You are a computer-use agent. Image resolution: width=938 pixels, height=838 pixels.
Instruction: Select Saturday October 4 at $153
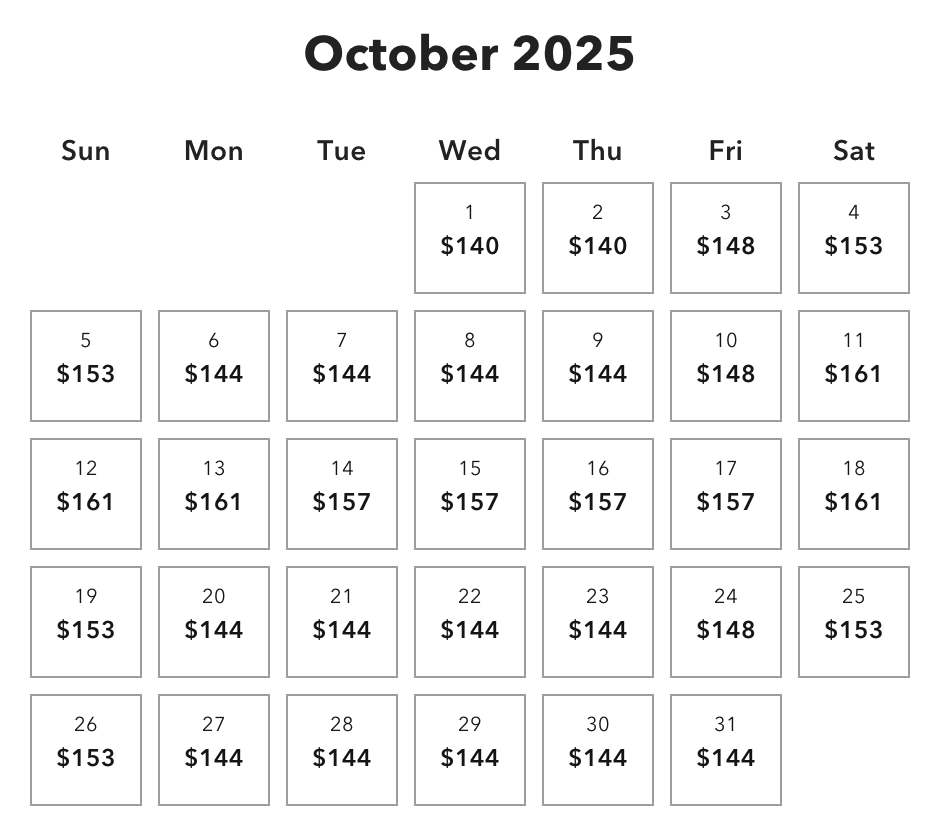tap(853, 238)
